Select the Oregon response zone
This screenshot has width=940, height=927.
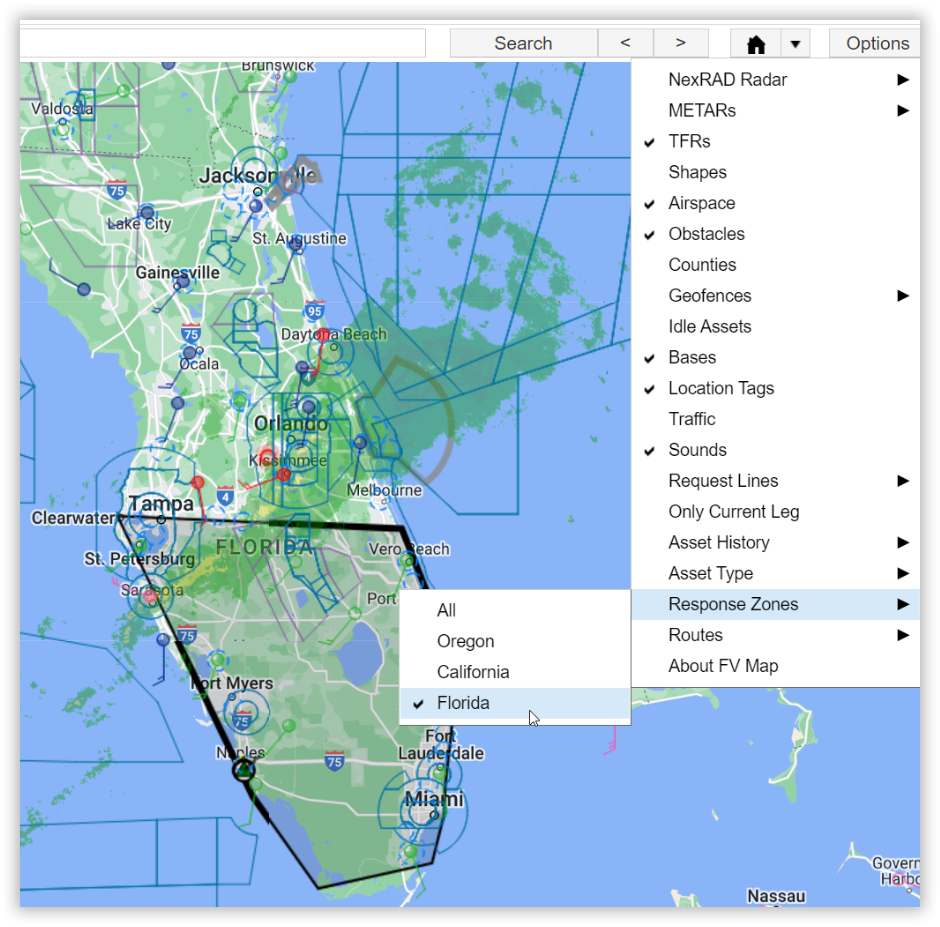(x=515, y=642)
